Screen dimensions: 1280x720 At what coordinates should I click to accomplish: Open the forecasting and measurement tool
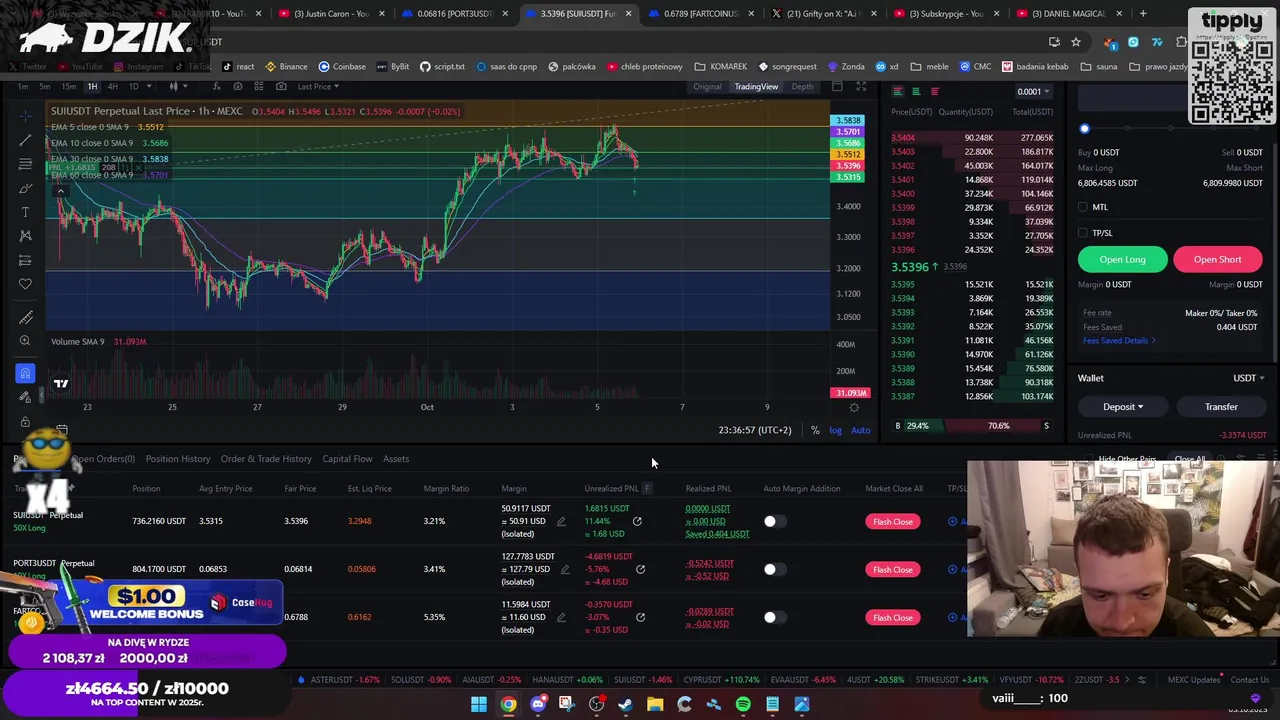25,259
